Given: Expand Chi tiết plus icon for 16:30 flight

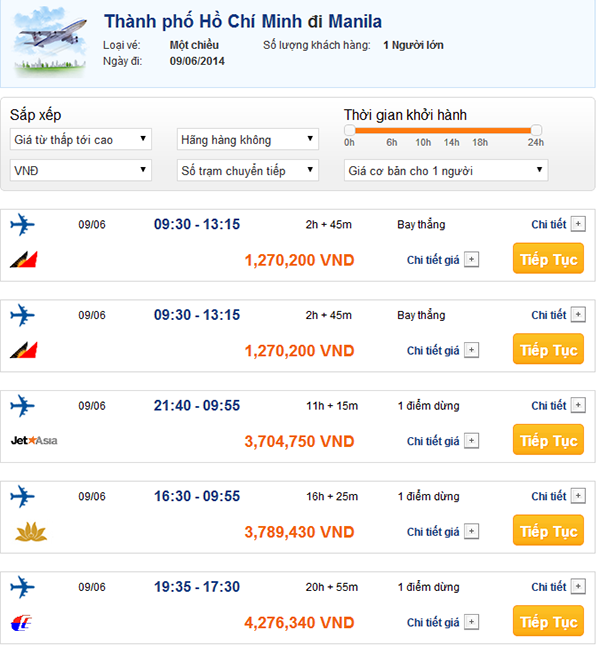Looking at the screenshot, I should 577,496.
